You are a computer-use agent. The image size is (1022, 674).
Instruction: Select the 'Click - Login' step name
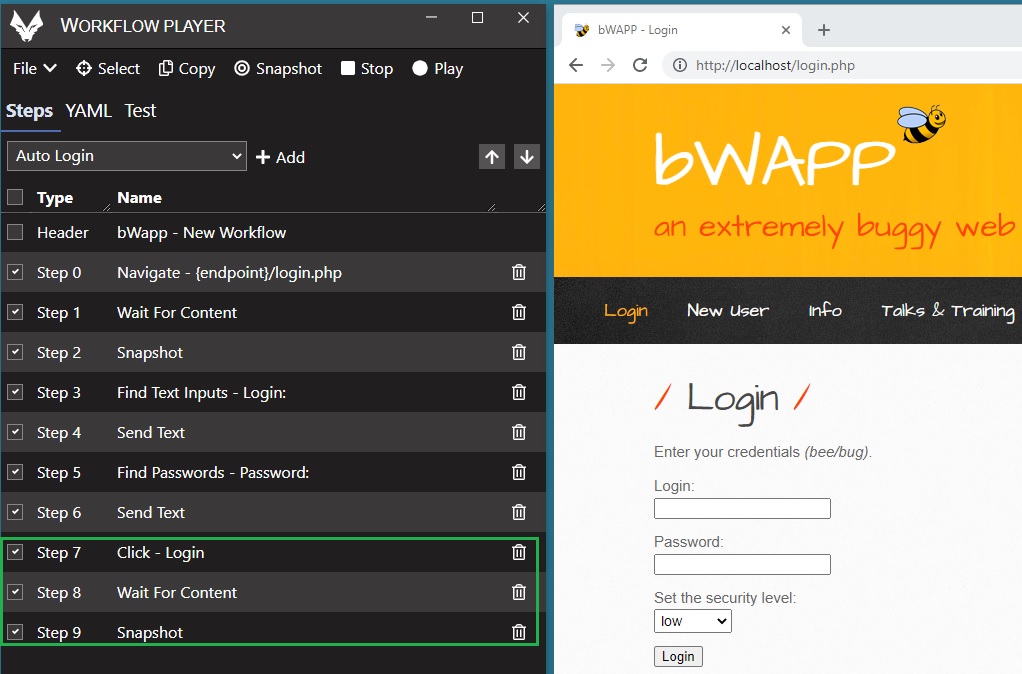point(160,553)
